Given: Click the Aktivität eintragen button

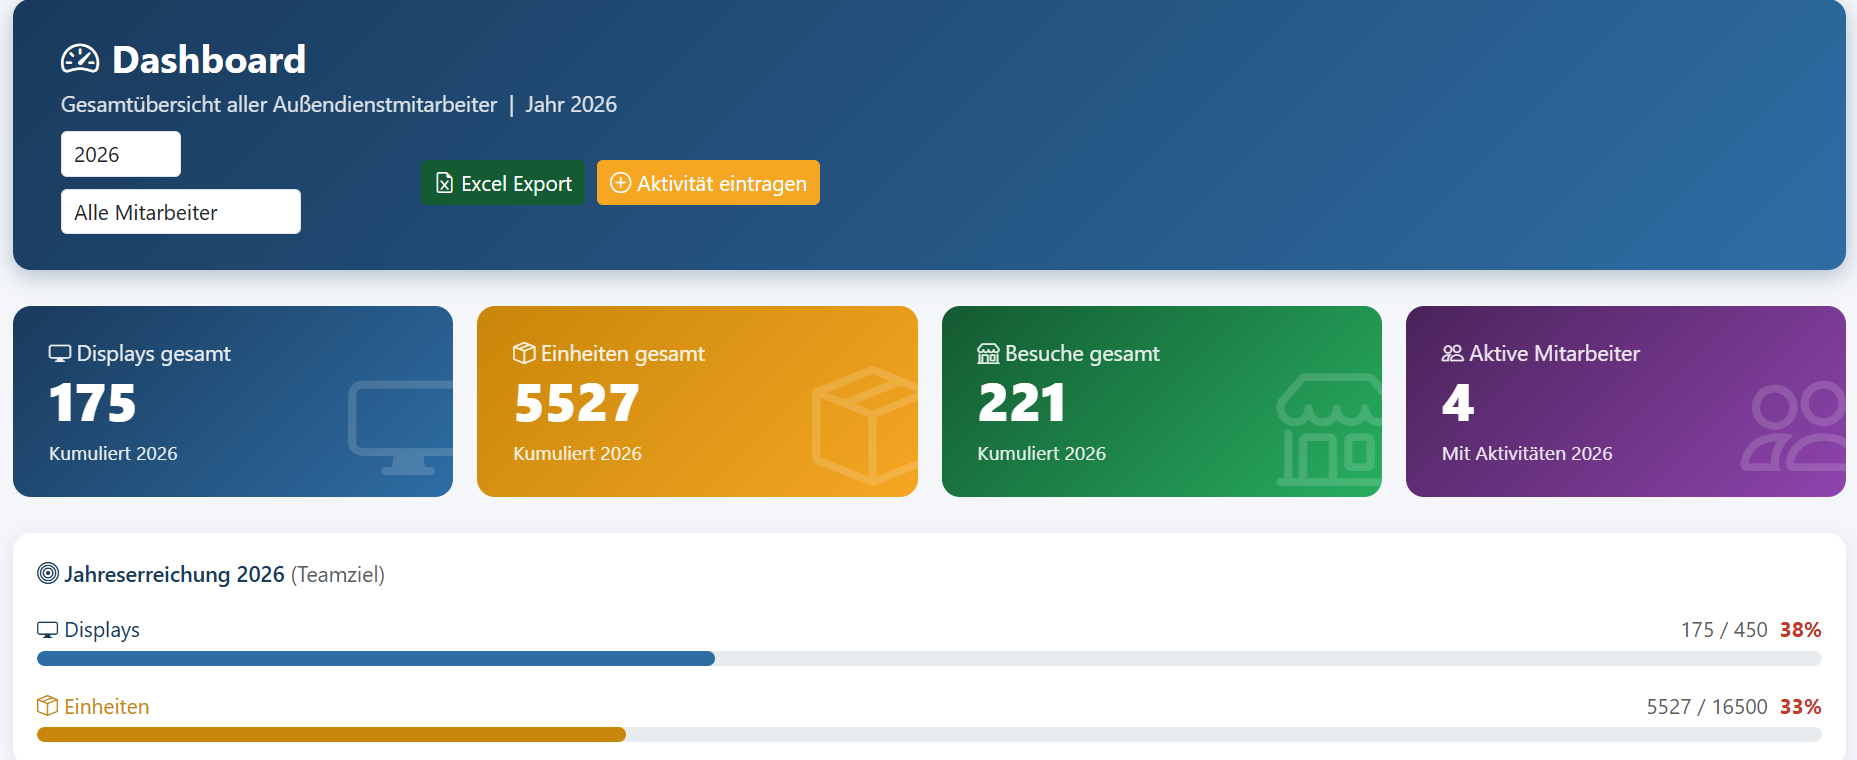Looking at the screenshot, I should point(708,183).
